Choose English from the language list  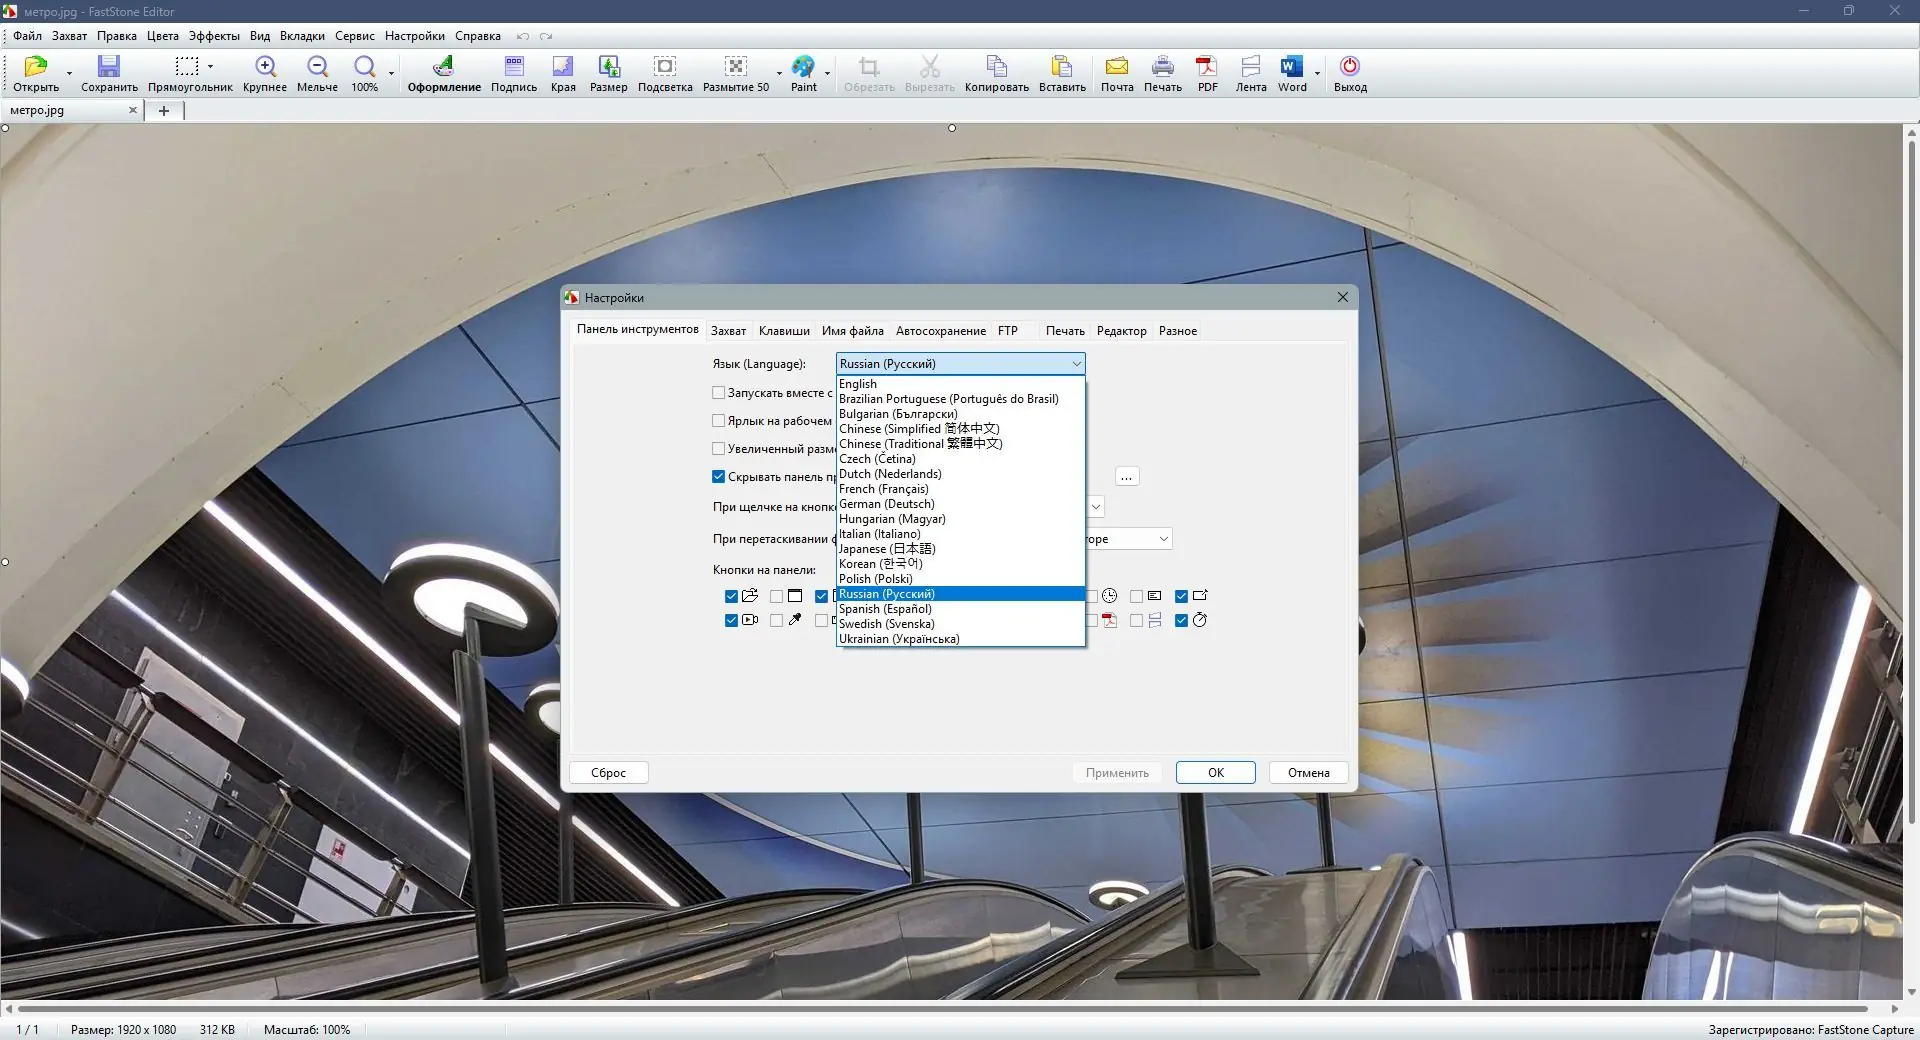(x=858, y=384)
